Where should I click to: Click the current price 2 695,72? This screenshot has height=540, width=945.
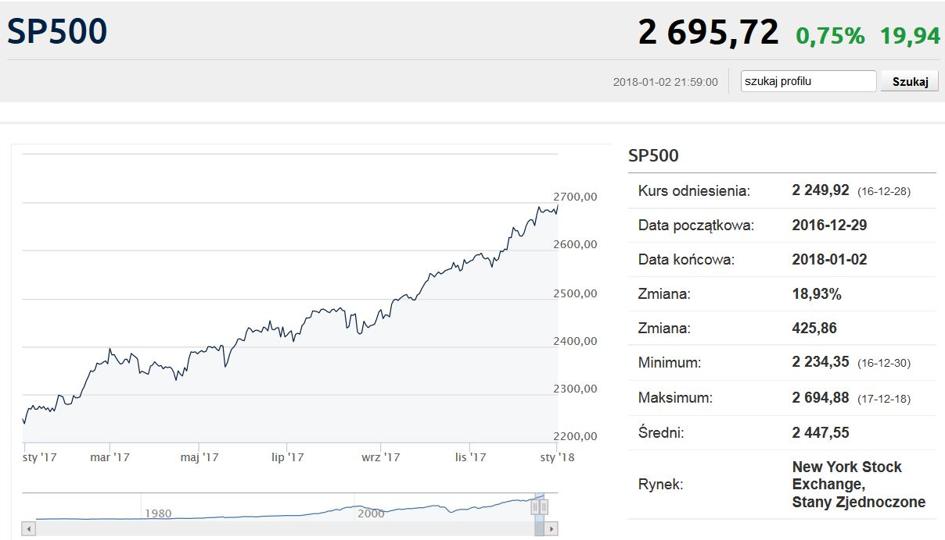708,32
